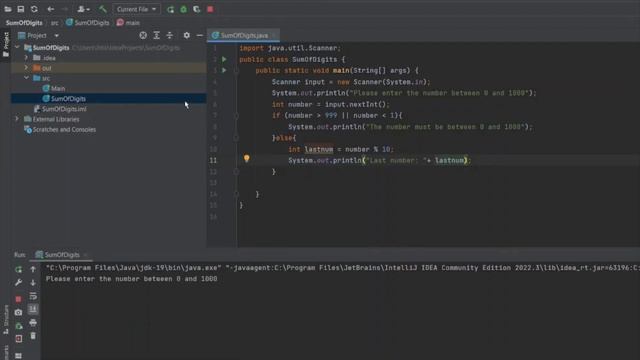Image resolution: width=640 pixels, height=360 pixels.
Task: Navigate back with the left arrow icon
Action: point(51,9)
